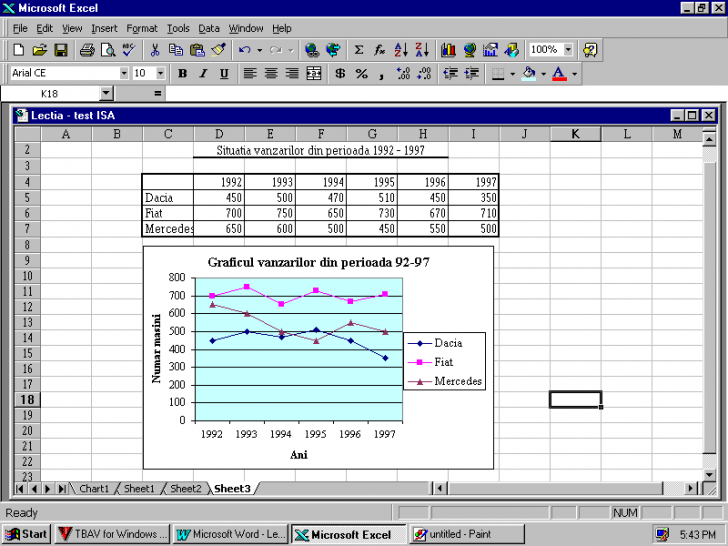Switch to TBAV for Windows taskbar button

coord(112,534)
